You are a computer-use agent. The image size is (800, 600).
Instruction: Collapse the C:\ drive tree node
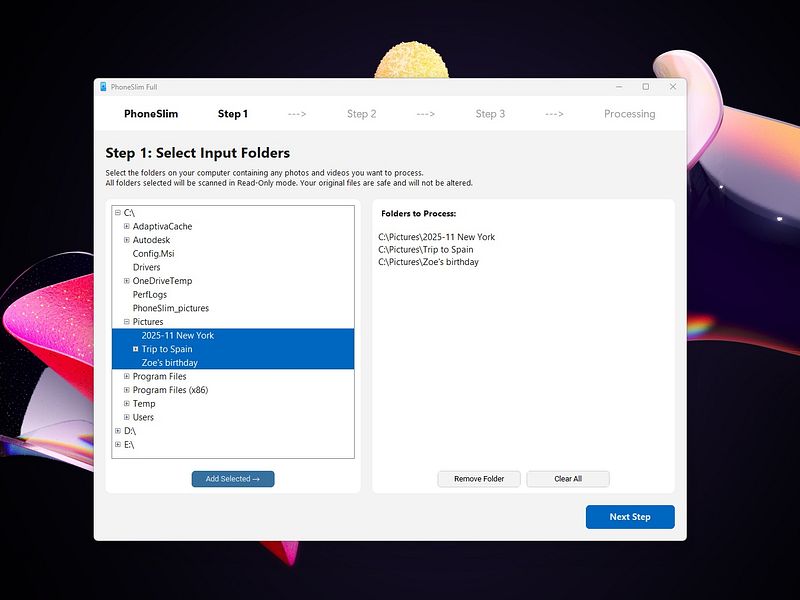pyautogui.click(x=118, y=213)
